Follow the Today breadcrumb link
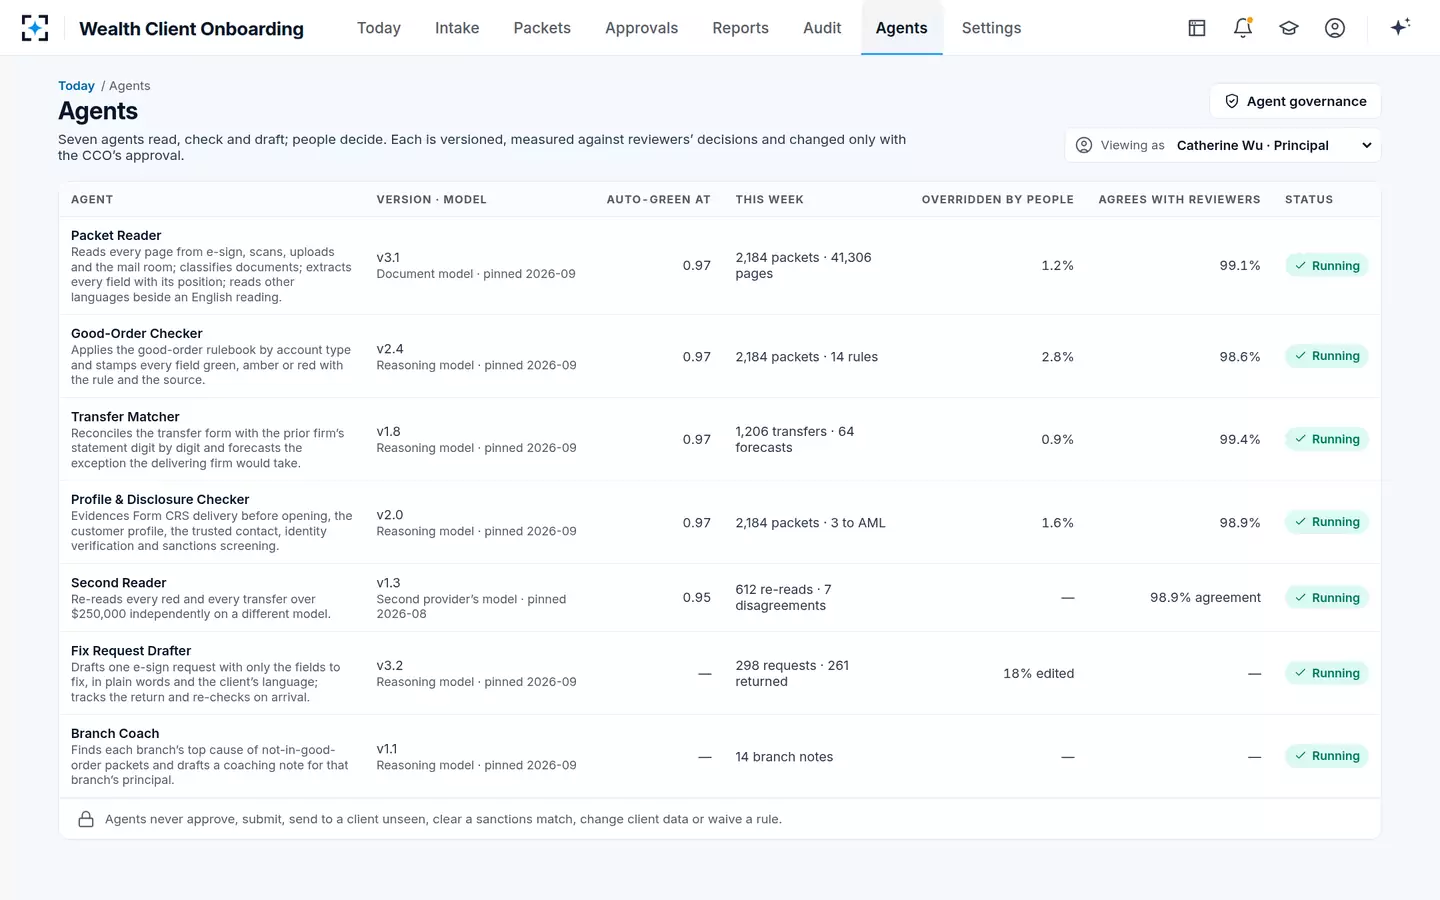The image size is (1440, 900). 76,86
